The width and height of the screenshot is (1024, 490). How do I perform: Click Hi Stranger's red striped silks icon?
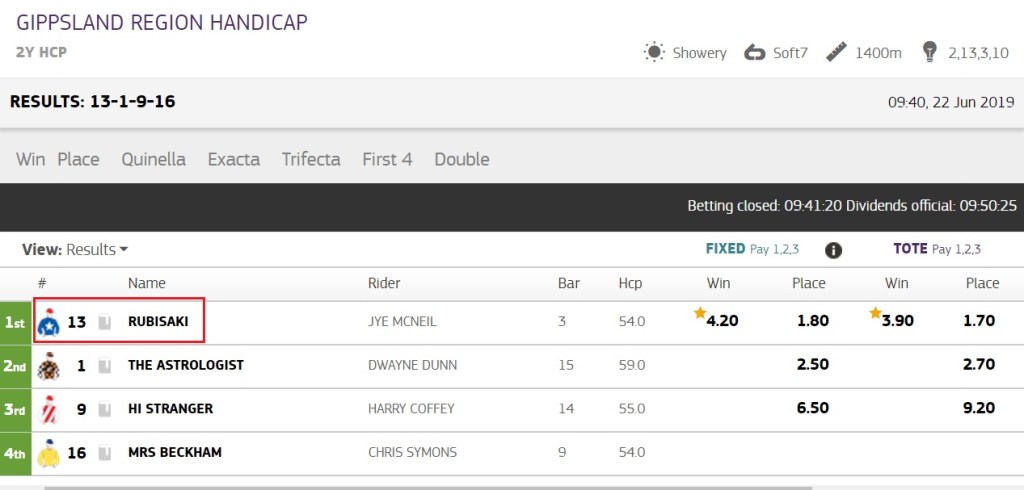(x=48, y=409)
